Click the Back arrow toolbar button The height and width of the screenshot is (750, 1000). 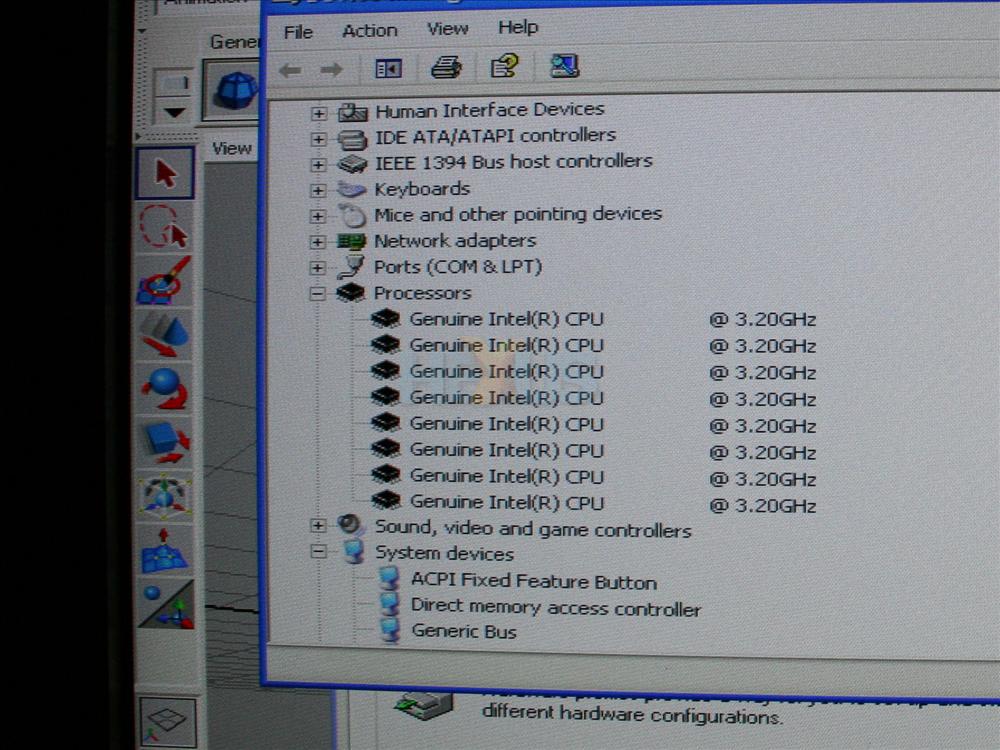[x=290, y=70]
